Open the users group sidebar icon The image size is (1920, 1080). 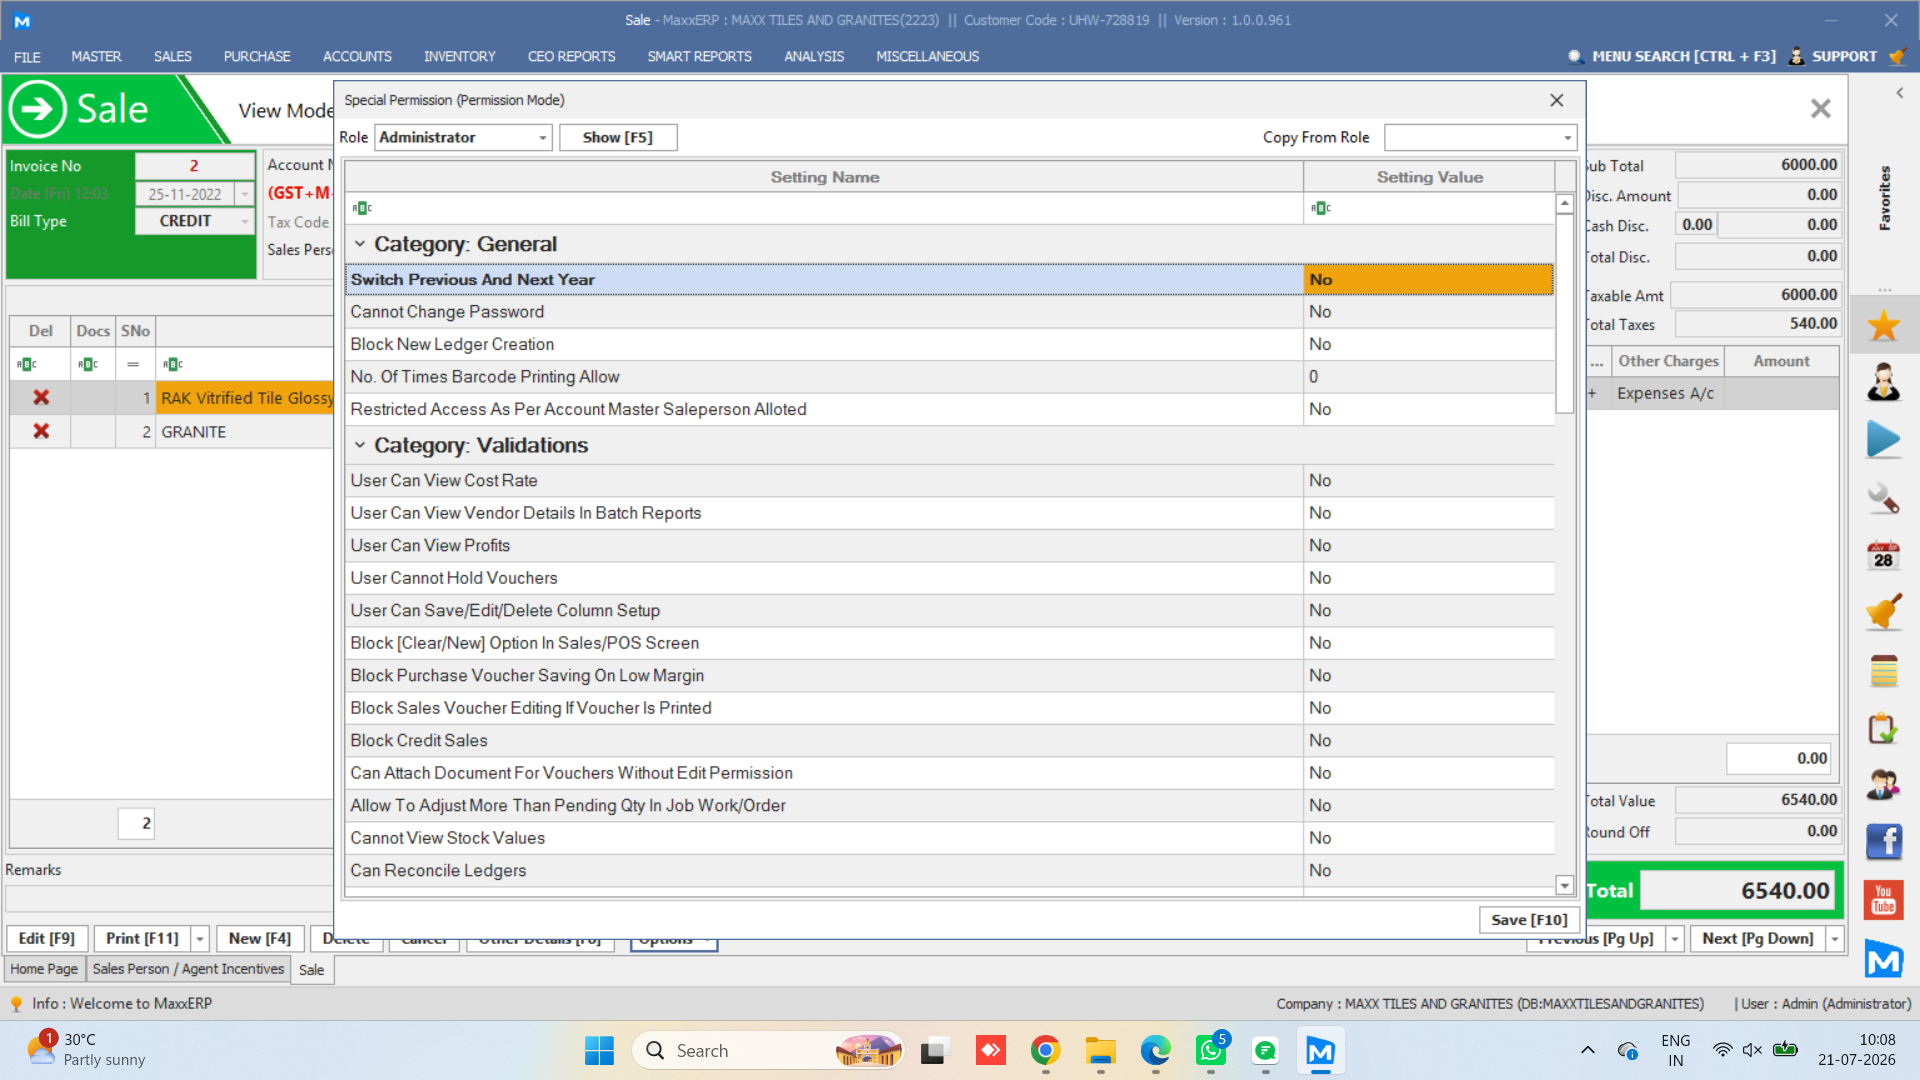1883,786
